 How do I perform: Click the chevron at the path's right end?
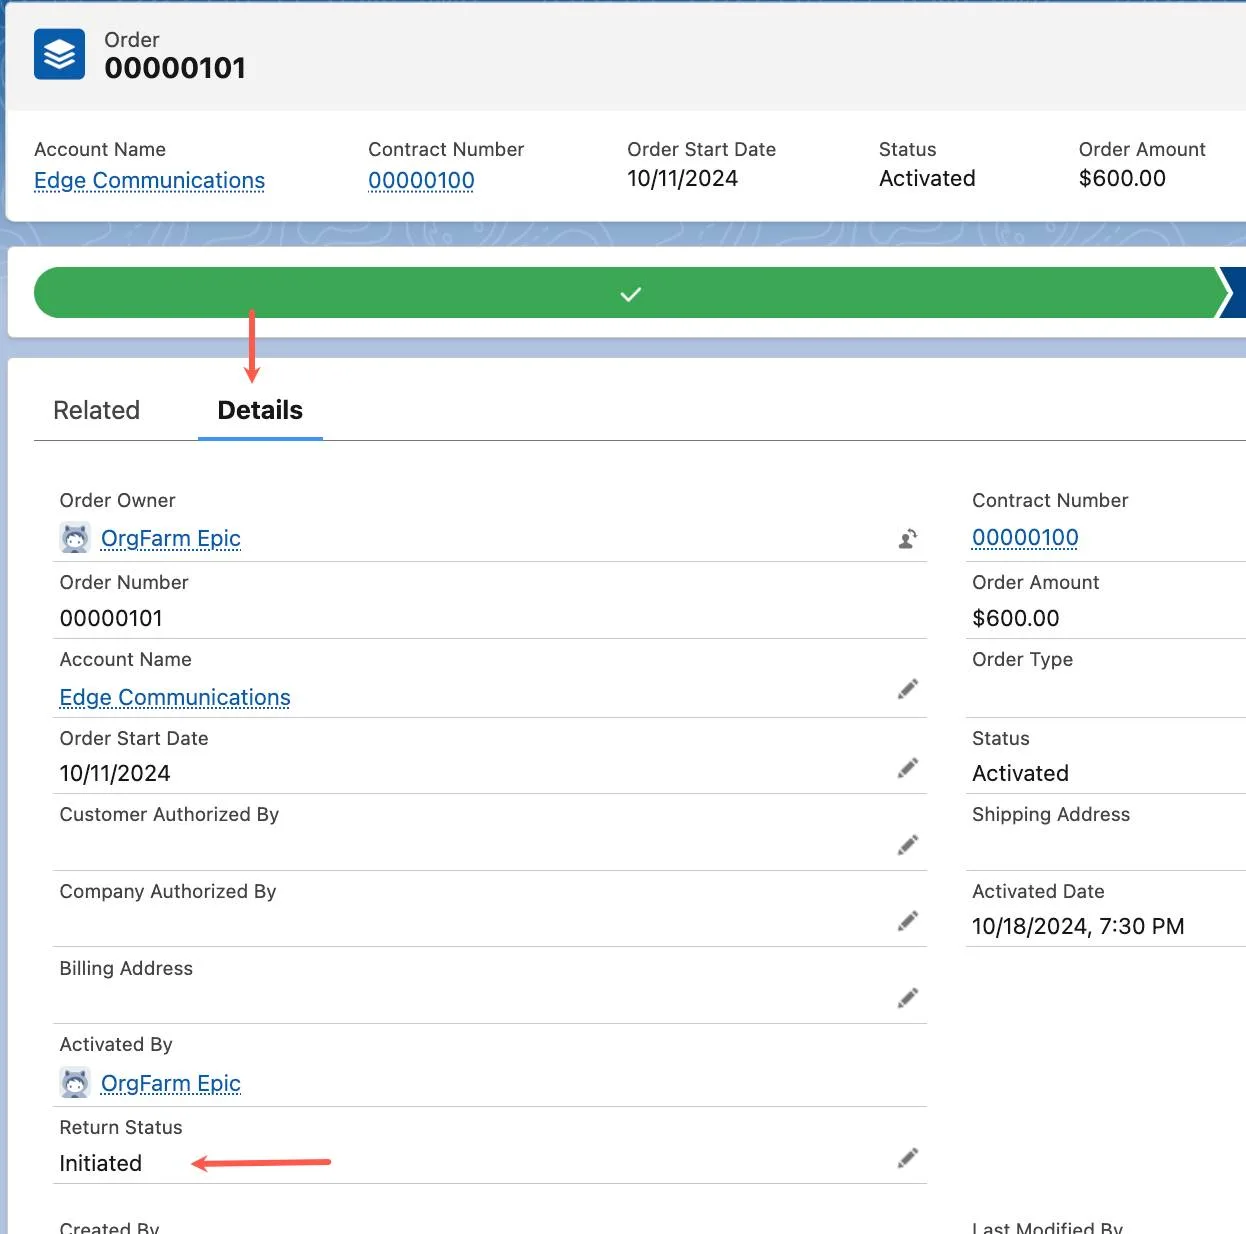click(1234, 293)
